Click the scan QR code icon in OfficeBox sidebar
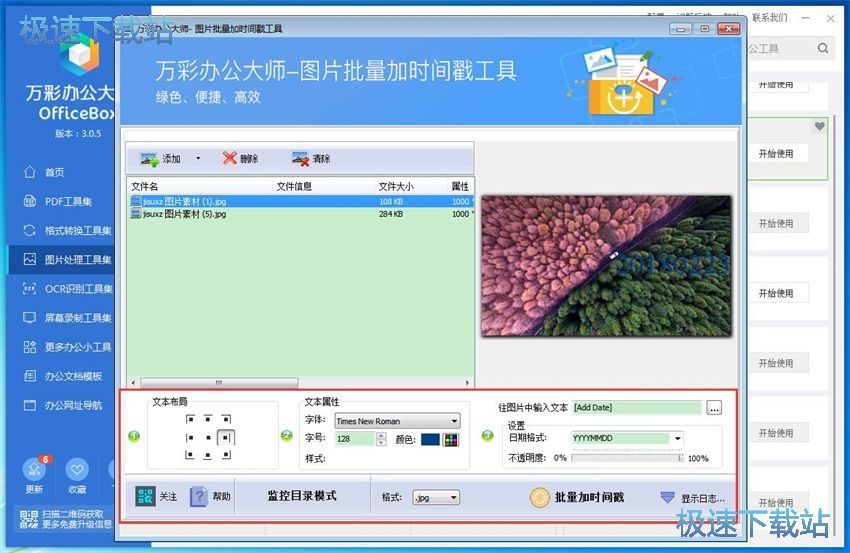 coord(29,519)
